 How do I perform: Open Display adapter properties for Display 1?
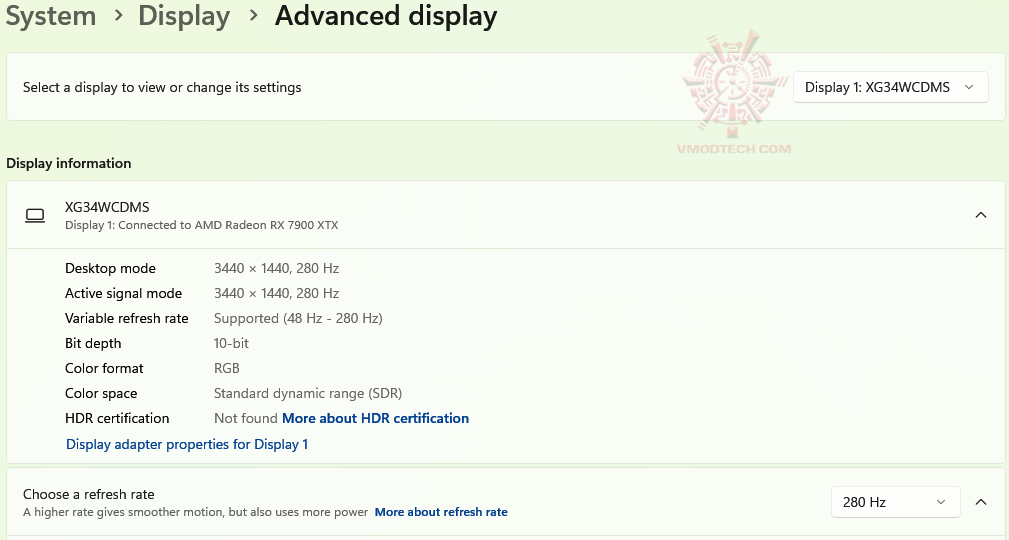(187, 444)
